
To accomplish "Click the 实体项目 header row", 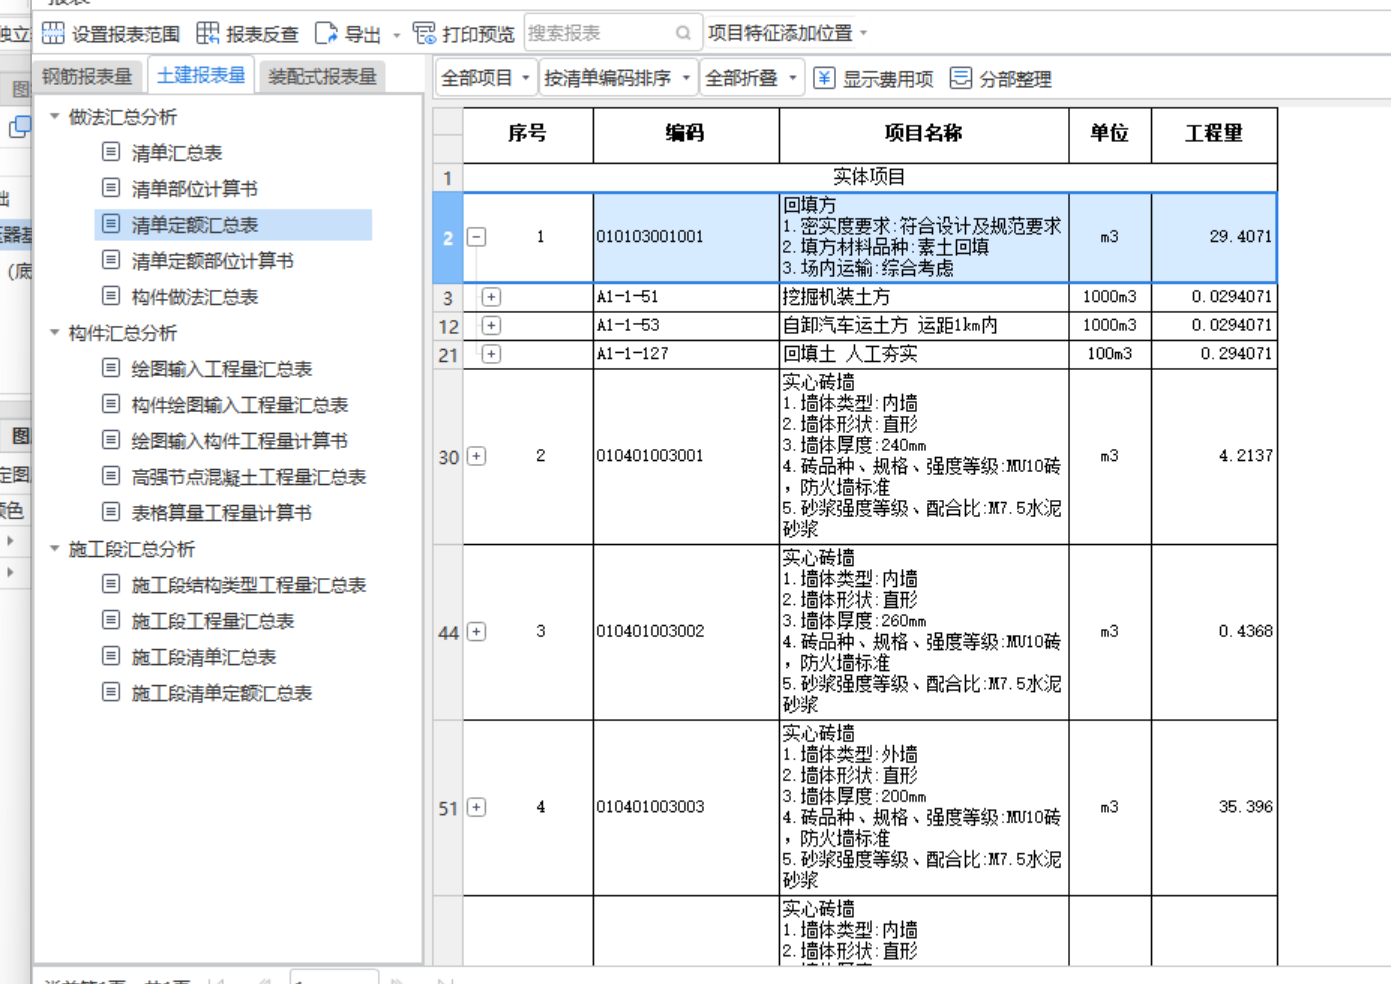I will (869, 177).
